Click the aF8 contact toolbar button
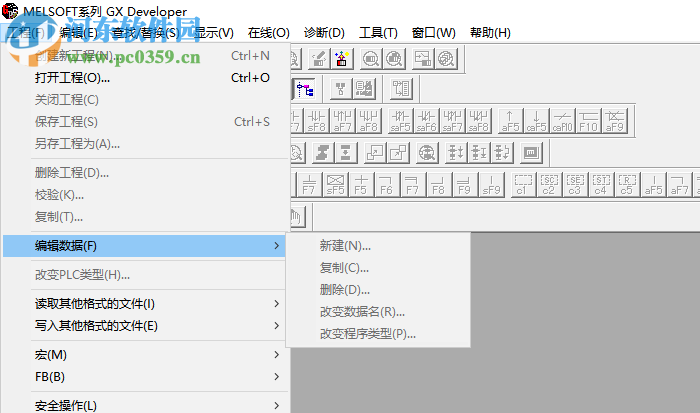 pos(369,121)
